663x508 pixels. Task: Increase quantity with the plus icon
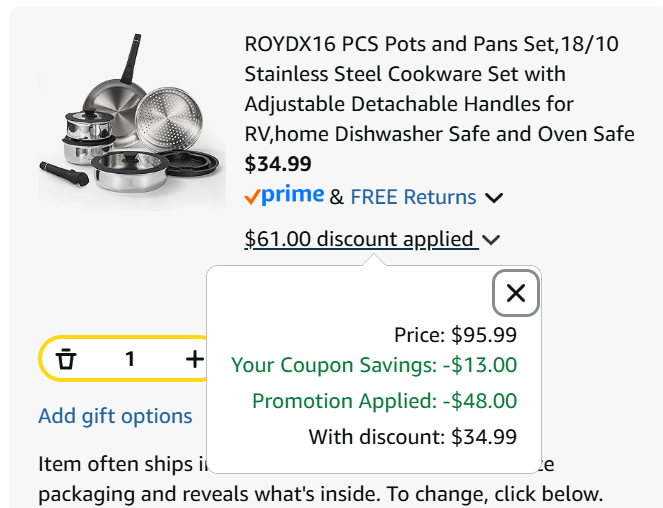(194, 359)
